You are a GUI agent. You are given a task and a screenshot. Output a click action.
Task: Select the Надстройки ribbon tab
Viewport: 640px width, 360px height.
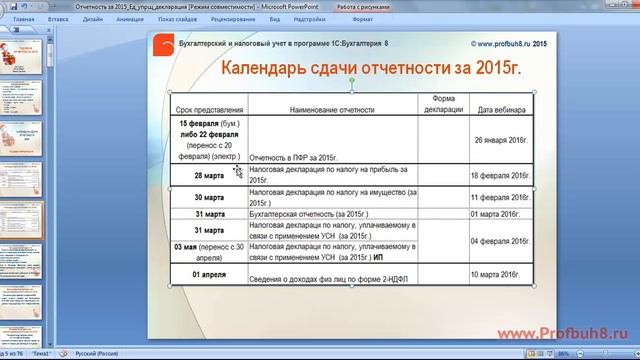(x=309, y=19)
